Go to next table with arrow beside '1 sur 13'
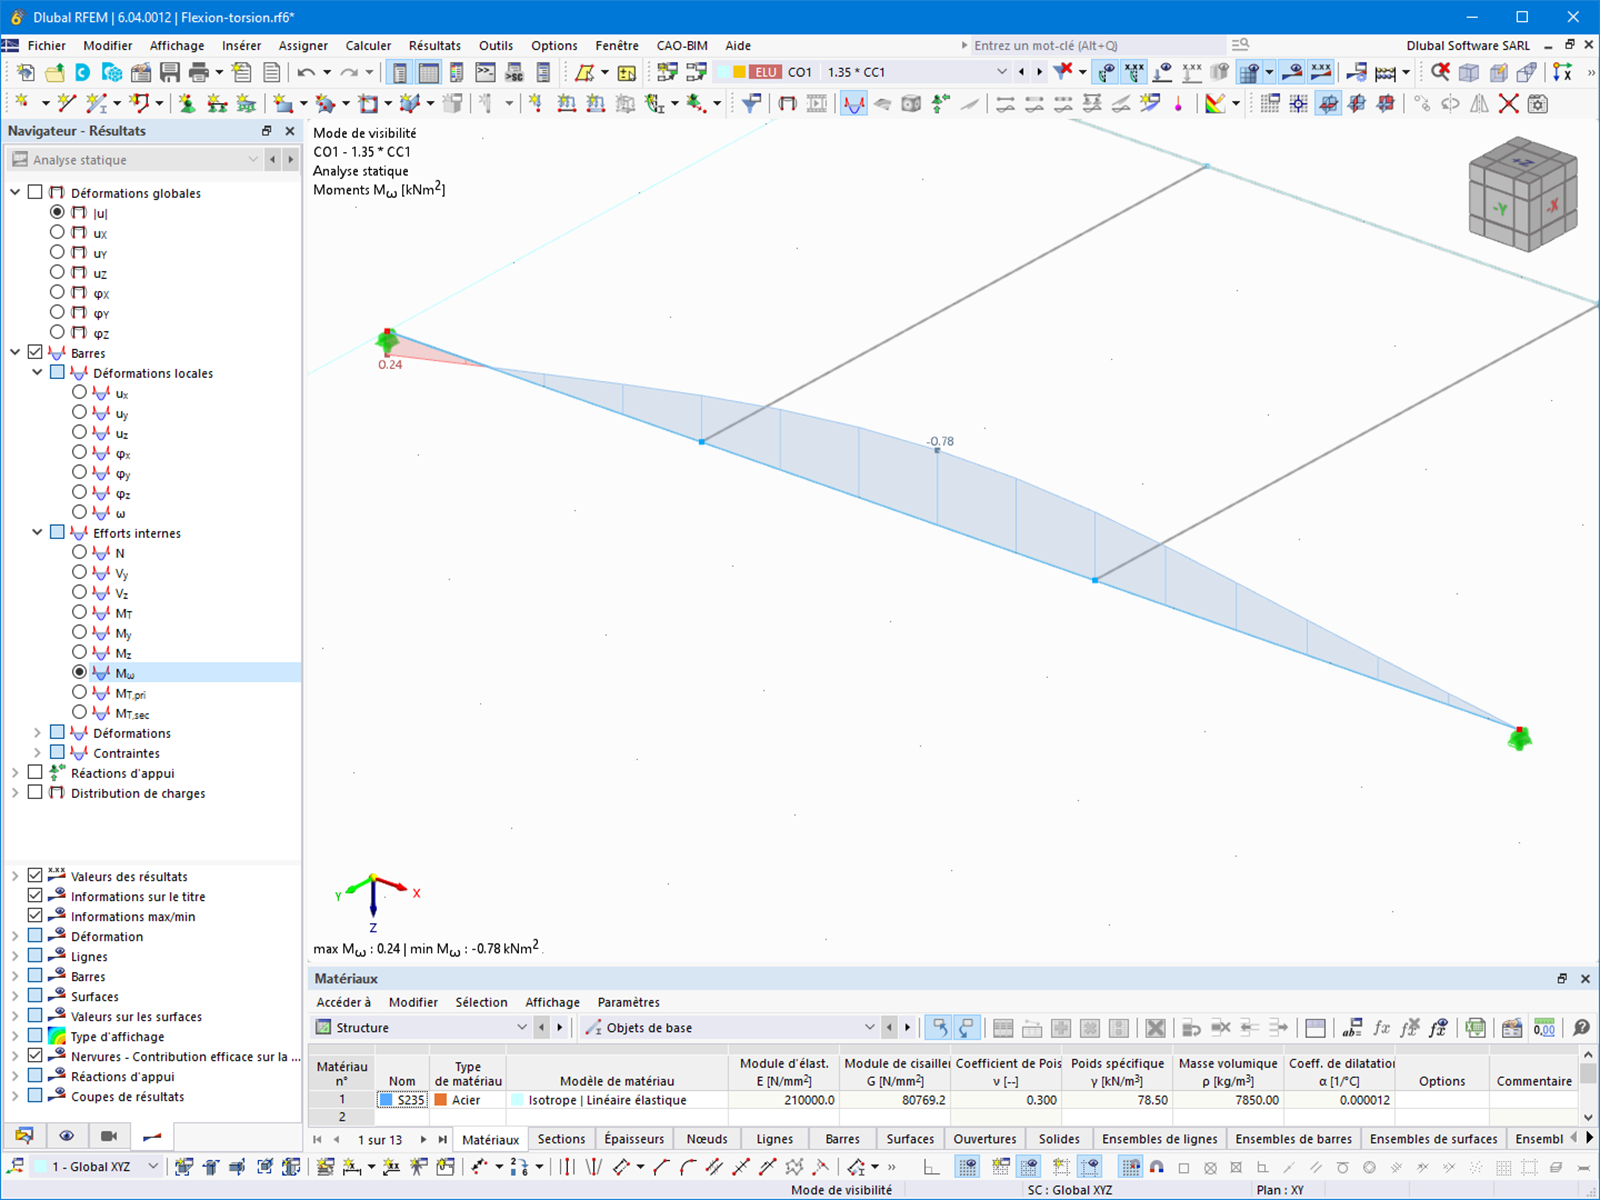The height and width of the screenshot is (1200, 1600). (423, 1139)
